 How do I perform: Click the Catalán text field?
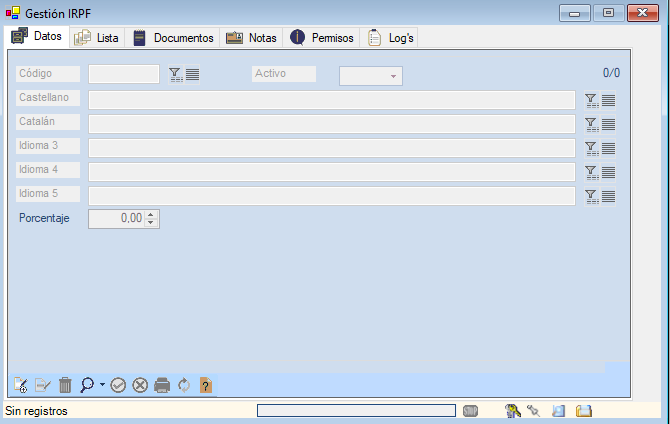331,124
